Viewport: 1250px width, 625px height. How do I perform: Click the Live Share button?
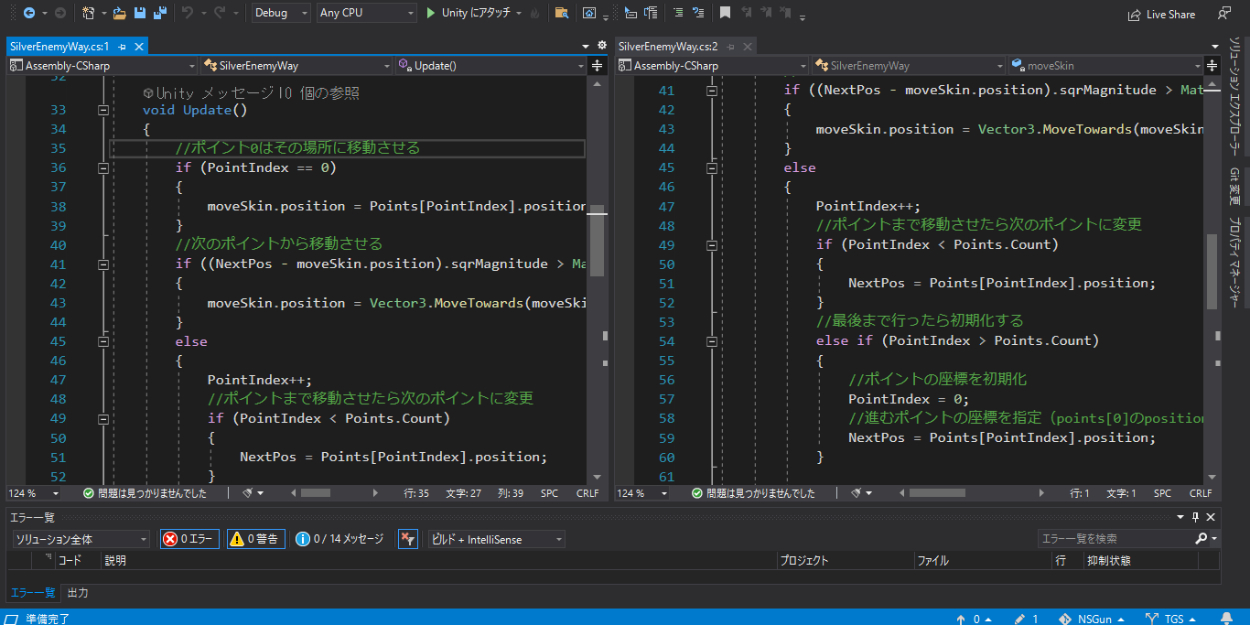click(1161, 14)
